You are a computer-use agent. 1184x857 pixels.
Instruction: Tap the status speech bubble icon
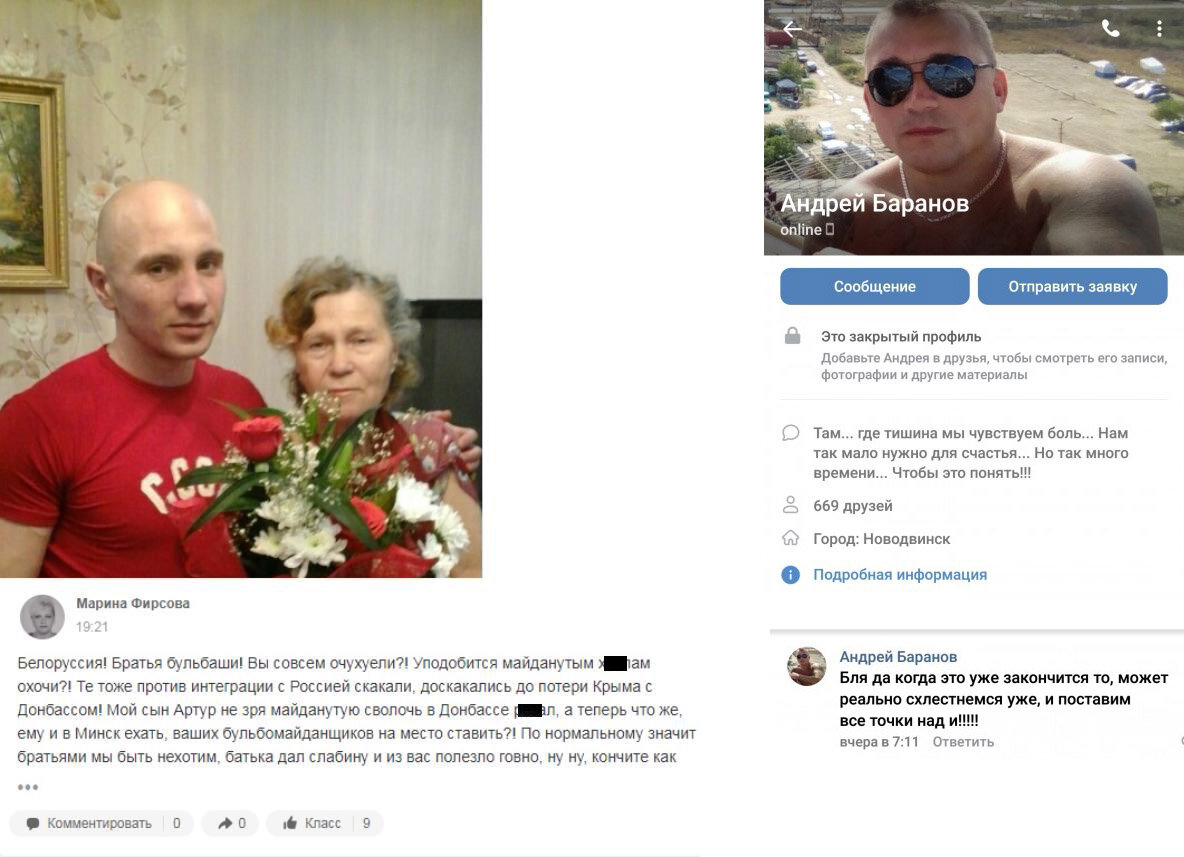click(791, 433)
